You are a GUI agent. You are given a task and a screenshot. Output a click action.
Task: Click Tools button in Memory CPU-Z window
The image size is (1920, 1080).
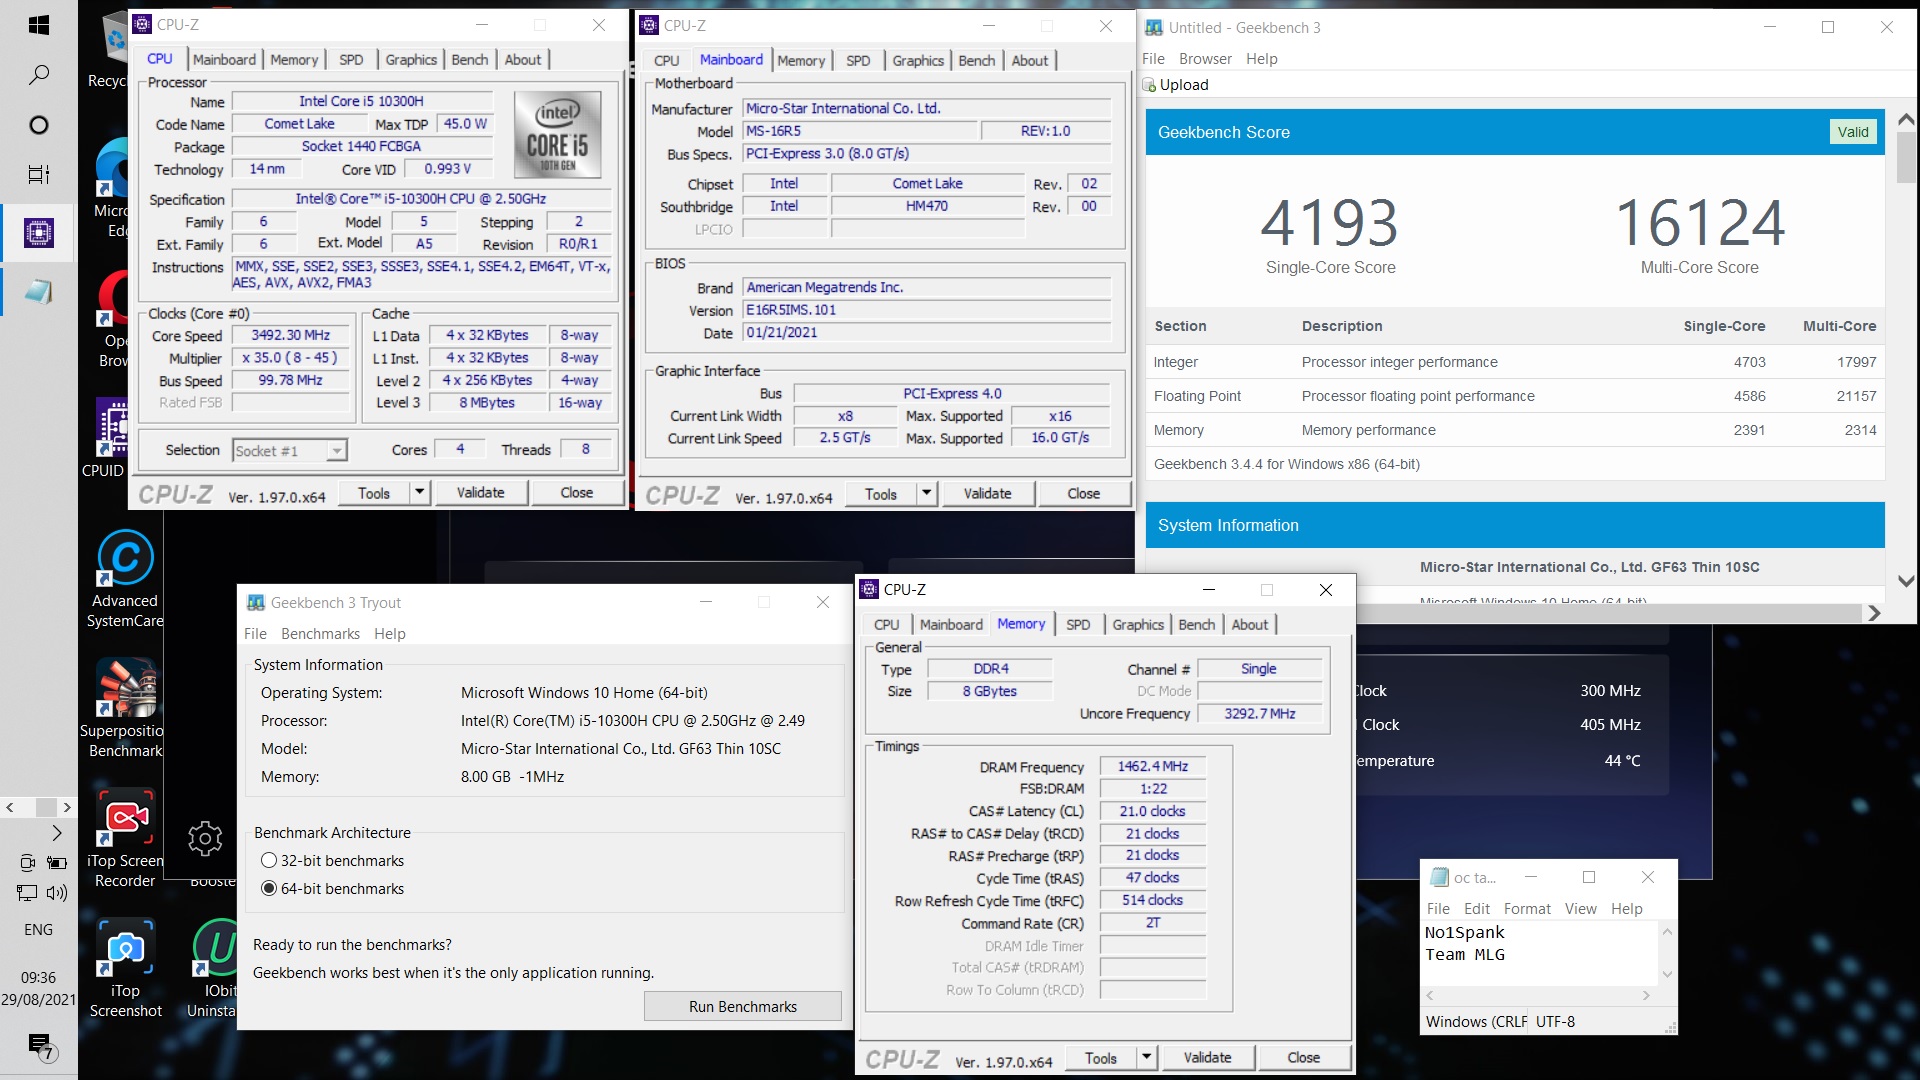pos(1101,1057)
